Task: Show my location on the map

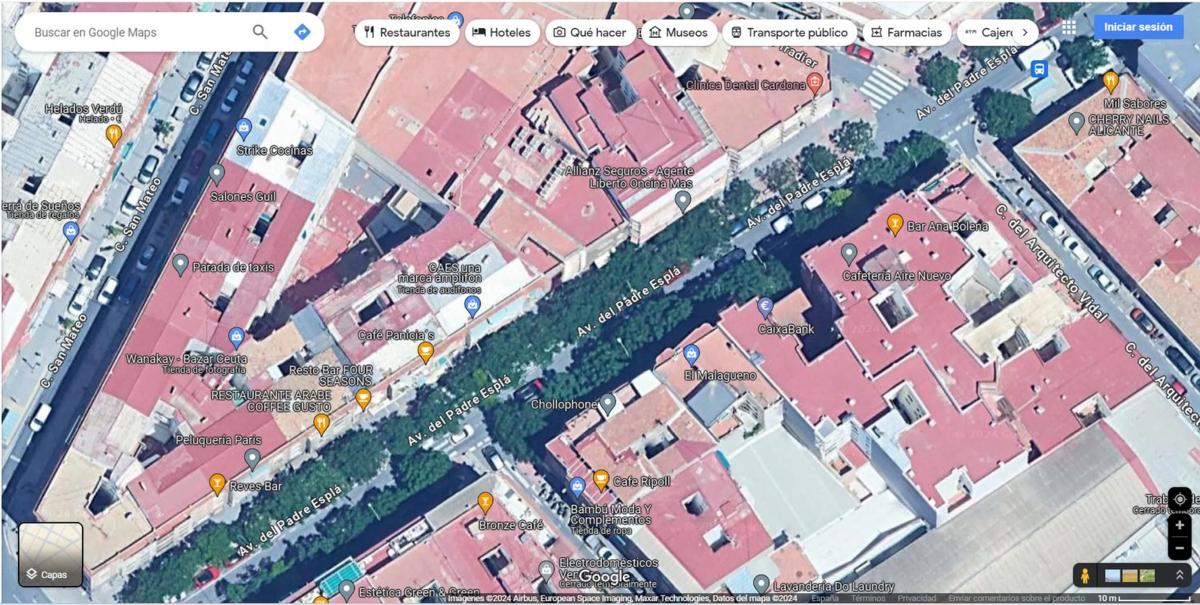Action: pyautogui.click(x=1179, y=499)
